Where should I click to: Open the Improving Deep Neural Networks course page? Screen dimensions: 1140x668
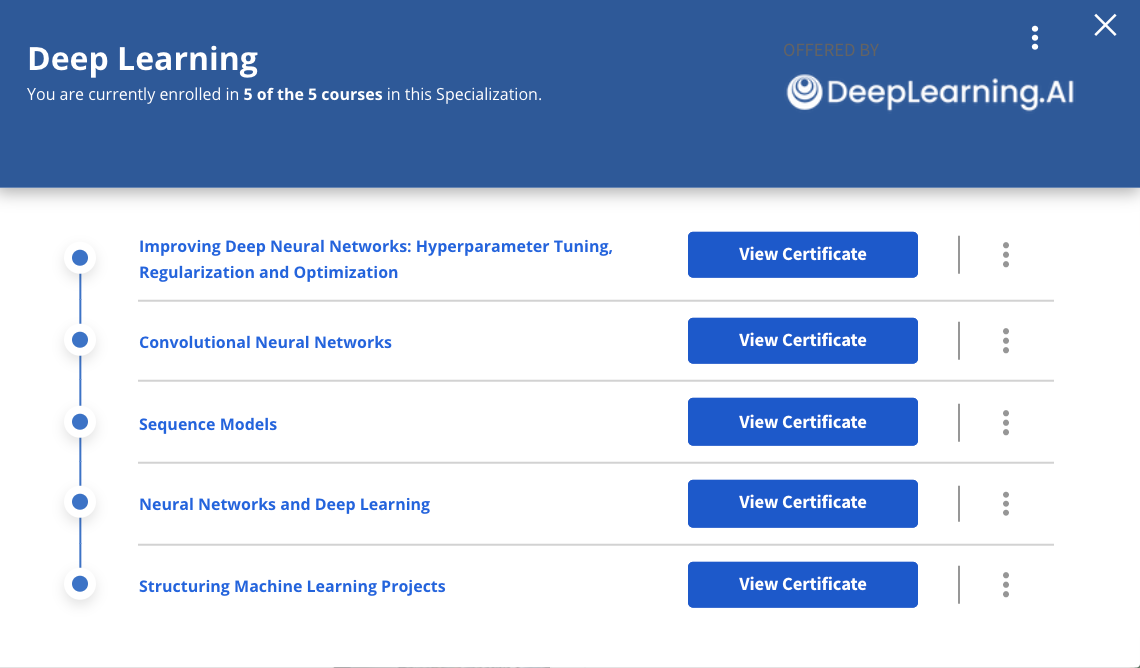(x=375, y=258)
